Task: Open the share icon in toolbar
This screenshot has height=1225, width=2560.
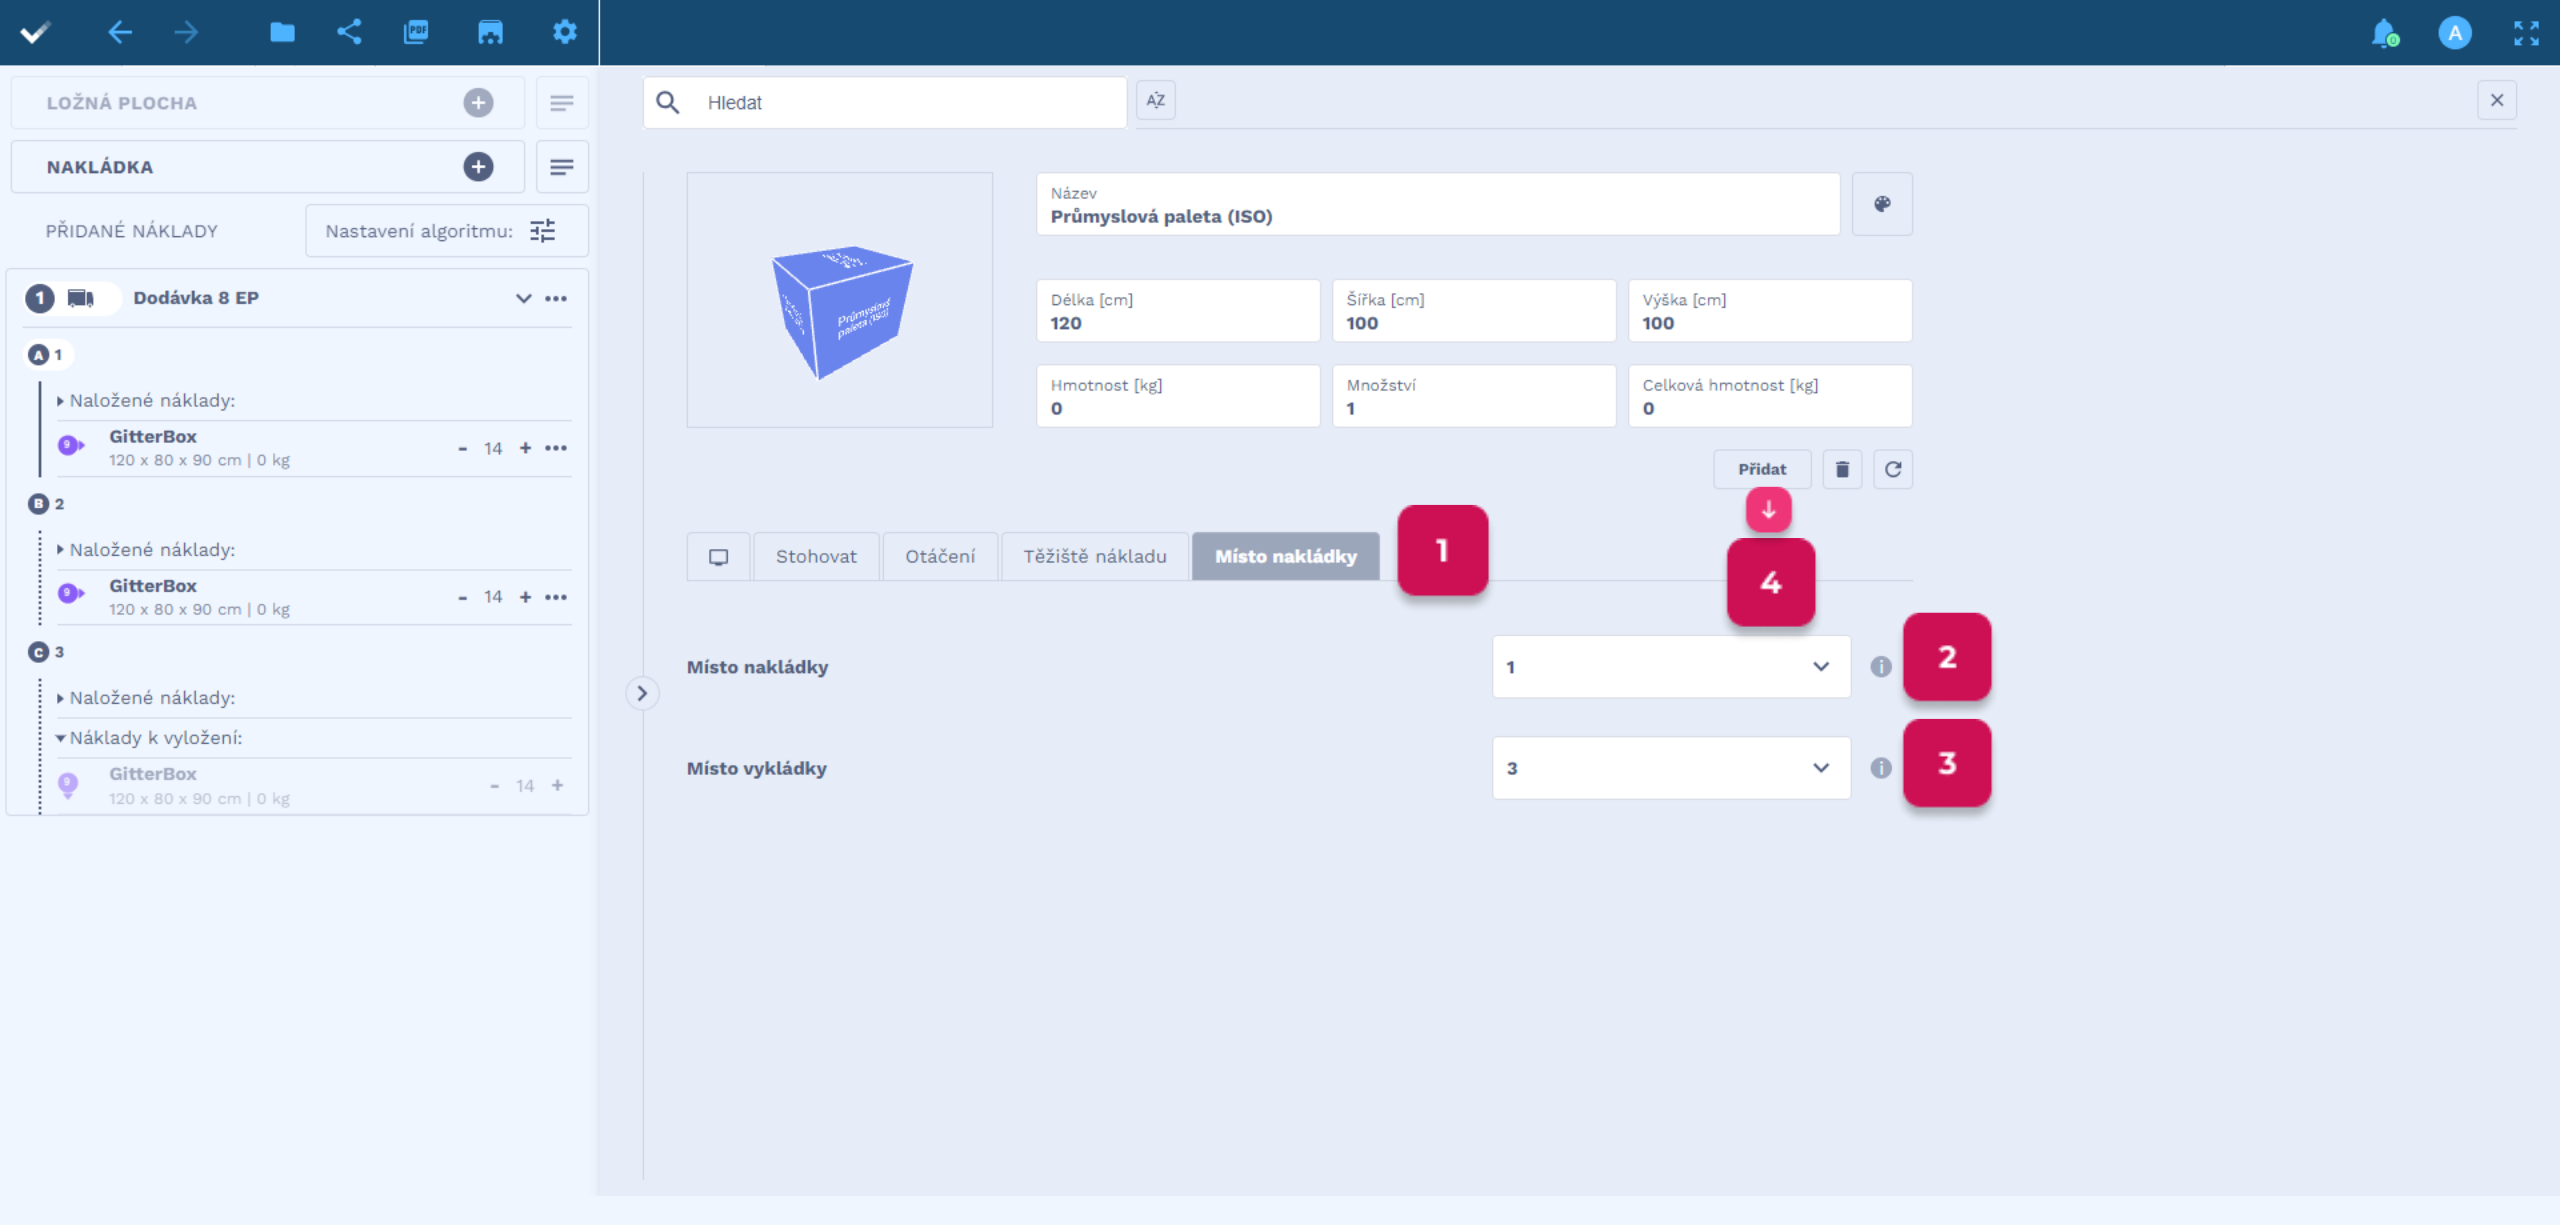Action: (349, 32)
